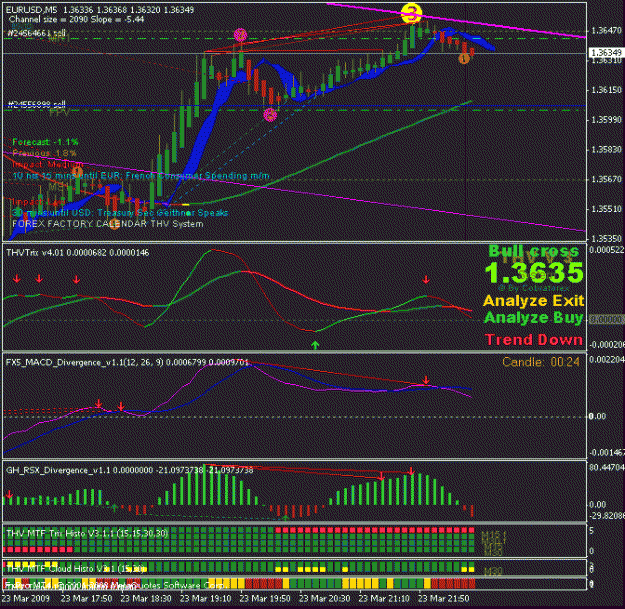Click the 23 Mar 21:10 time label
The image size is (625, 609).
click(384, 598)
